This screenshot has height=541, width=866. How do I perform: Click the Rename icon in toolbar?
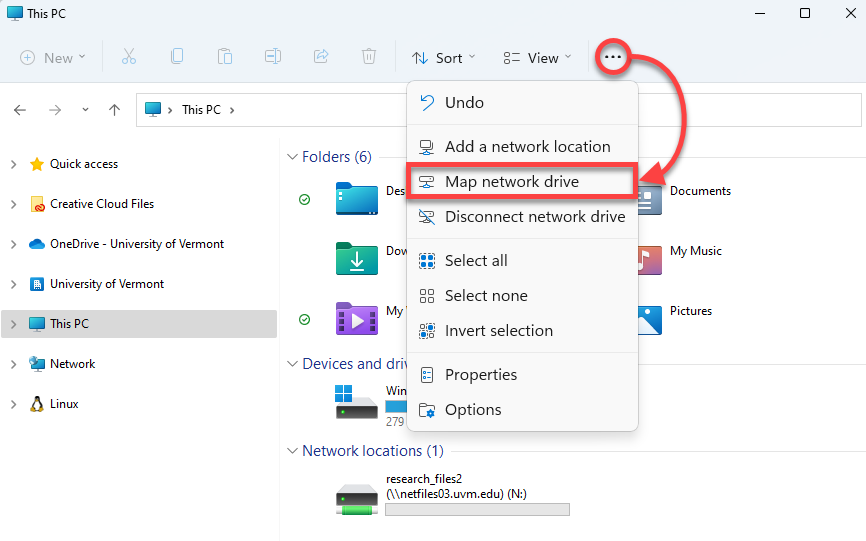(273, 57)
